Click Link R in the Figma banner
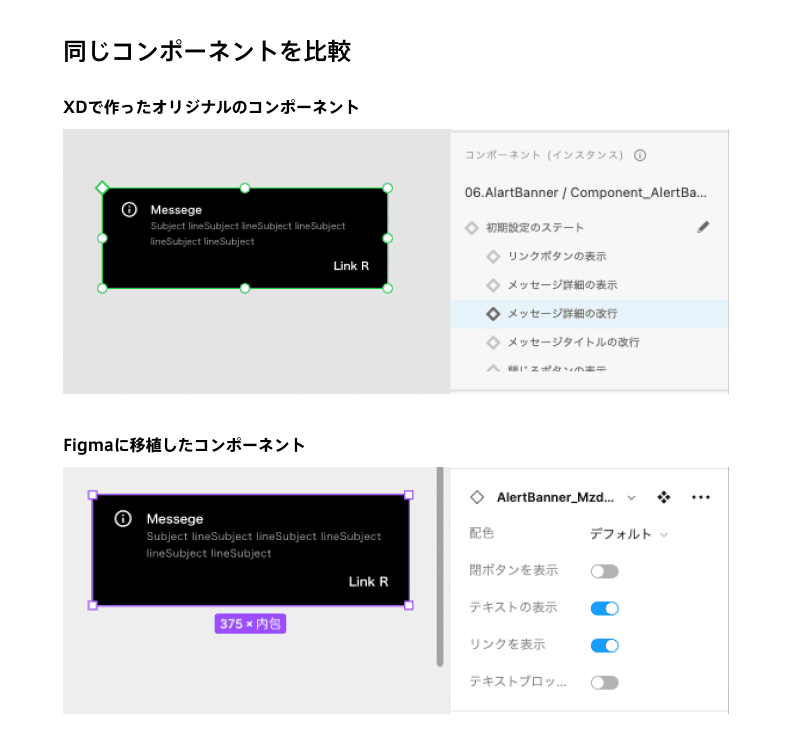800x743 pixels. point(368,582)
